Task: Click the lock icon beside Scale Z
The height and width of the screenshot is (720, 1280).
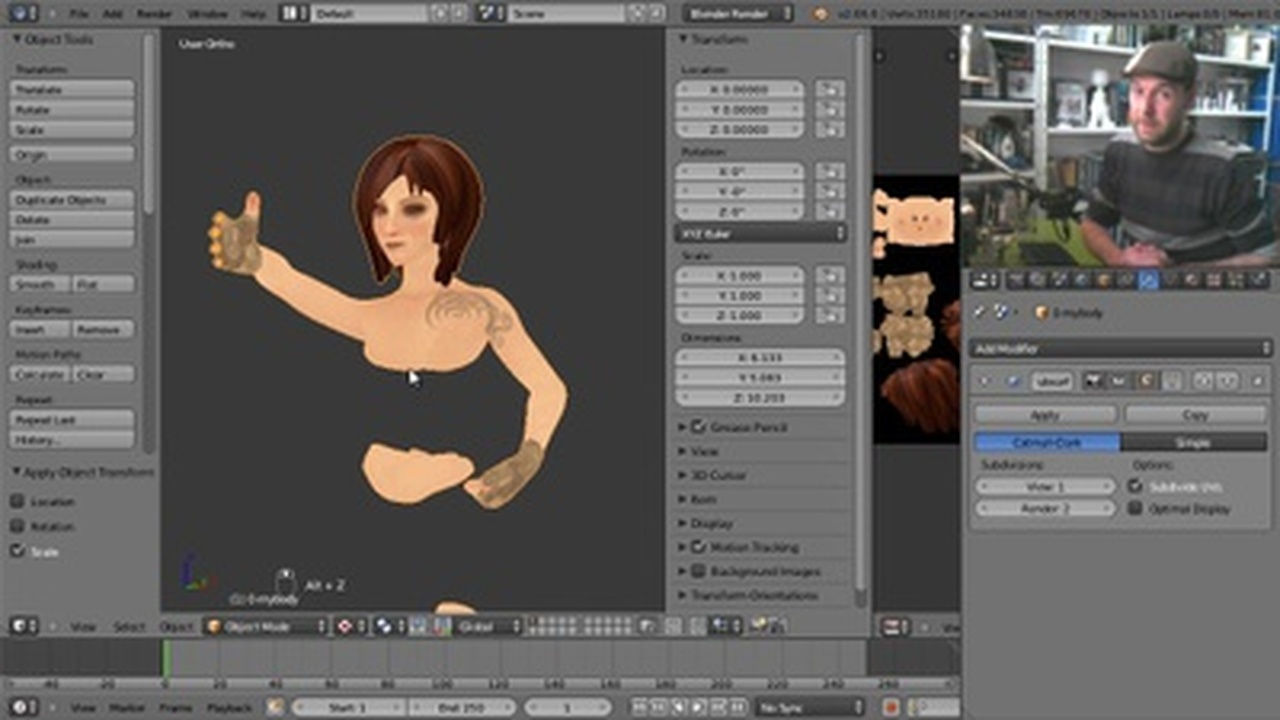Action: point(828,315)
